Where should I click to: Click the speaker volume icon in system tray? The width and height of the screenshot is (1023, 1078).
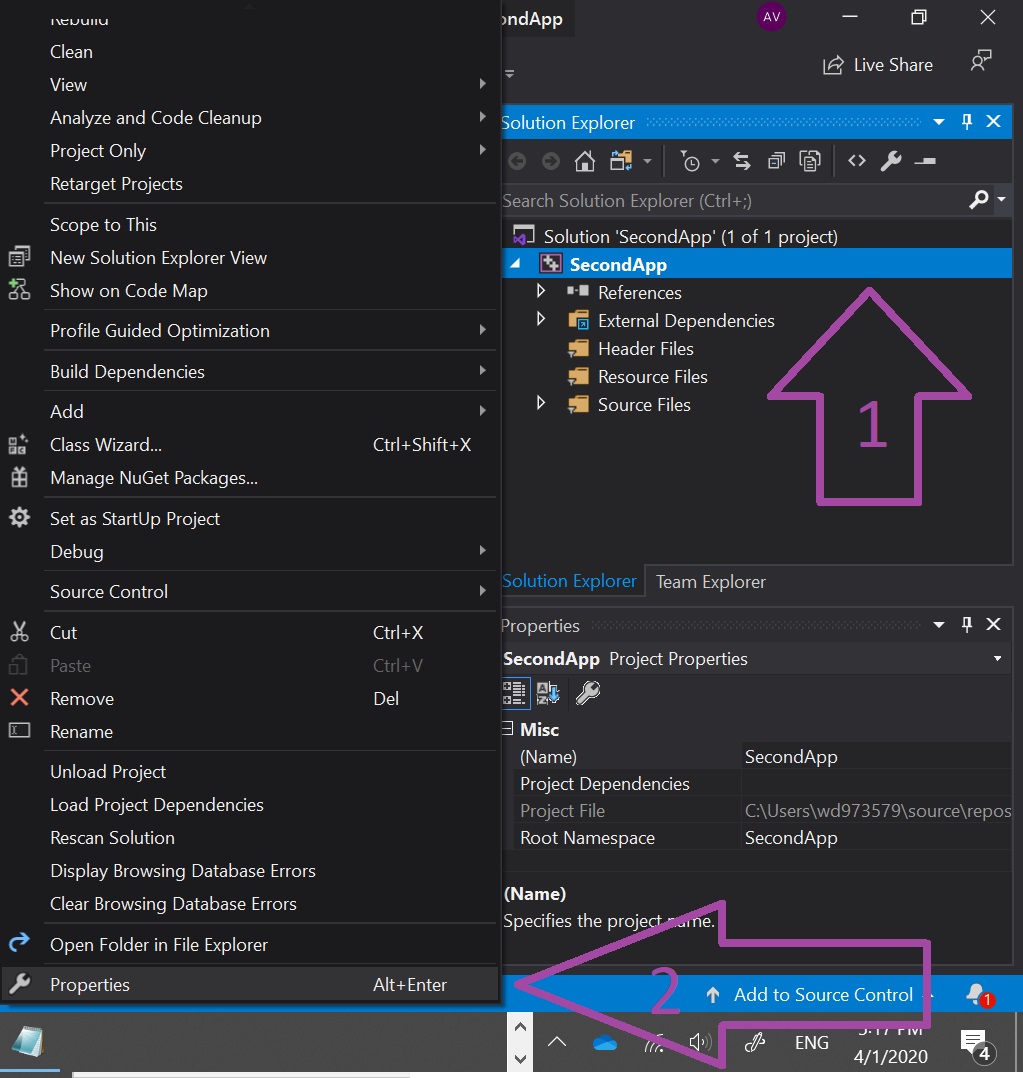[x=700, y=1043]
